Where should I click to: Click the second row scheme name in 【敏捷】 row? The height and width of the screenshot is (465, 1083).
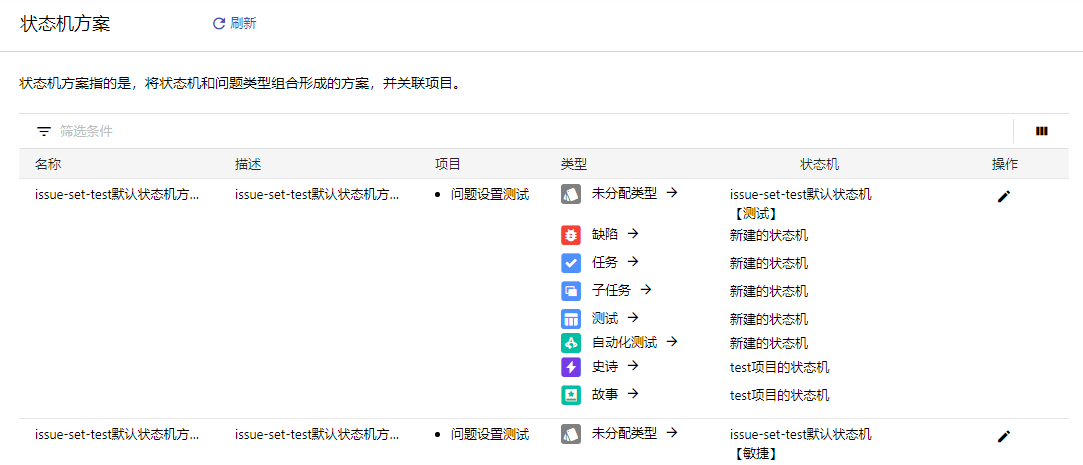pyautogui.click(x=117, y=435)
